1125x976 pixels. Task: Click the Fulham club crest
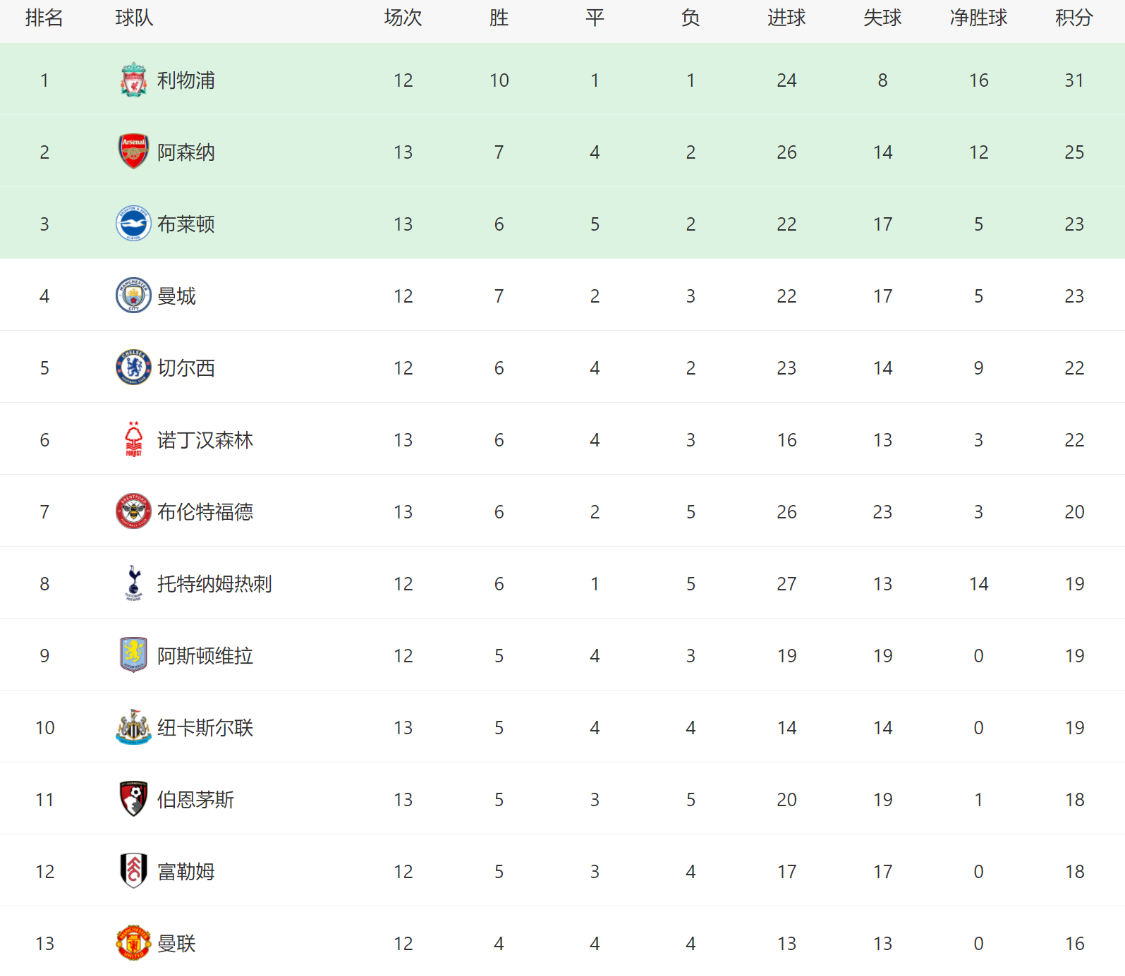[x=133, y=871]
